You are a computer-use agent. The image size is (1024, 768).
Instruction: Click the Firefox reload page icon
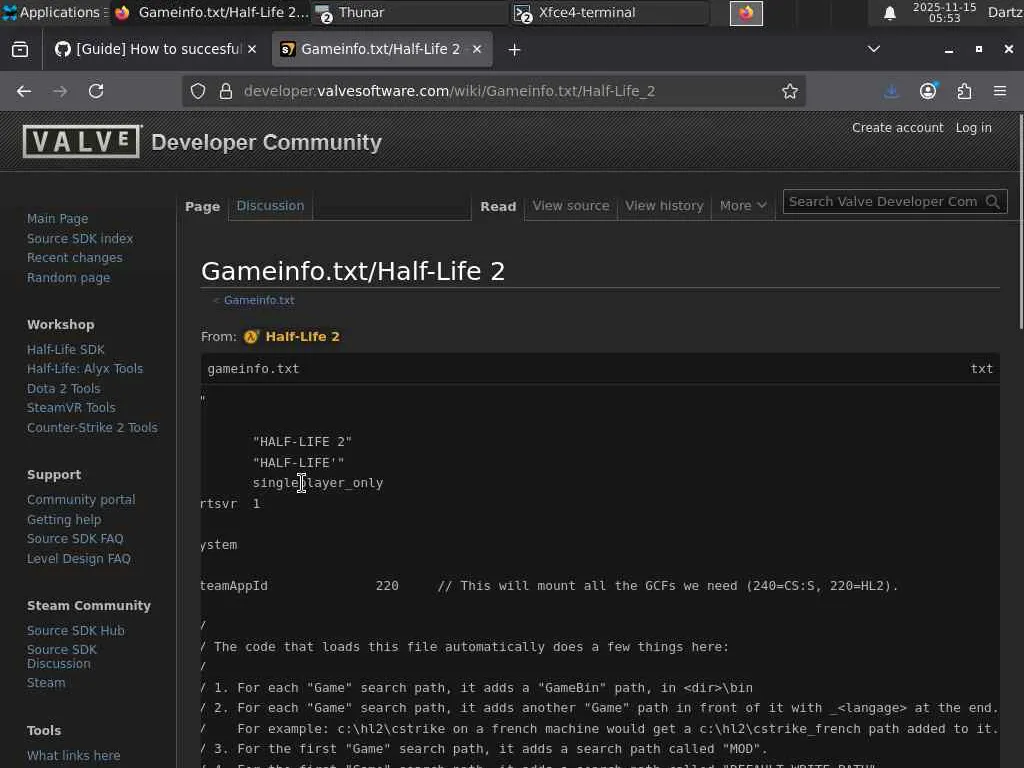click(96, 91)
